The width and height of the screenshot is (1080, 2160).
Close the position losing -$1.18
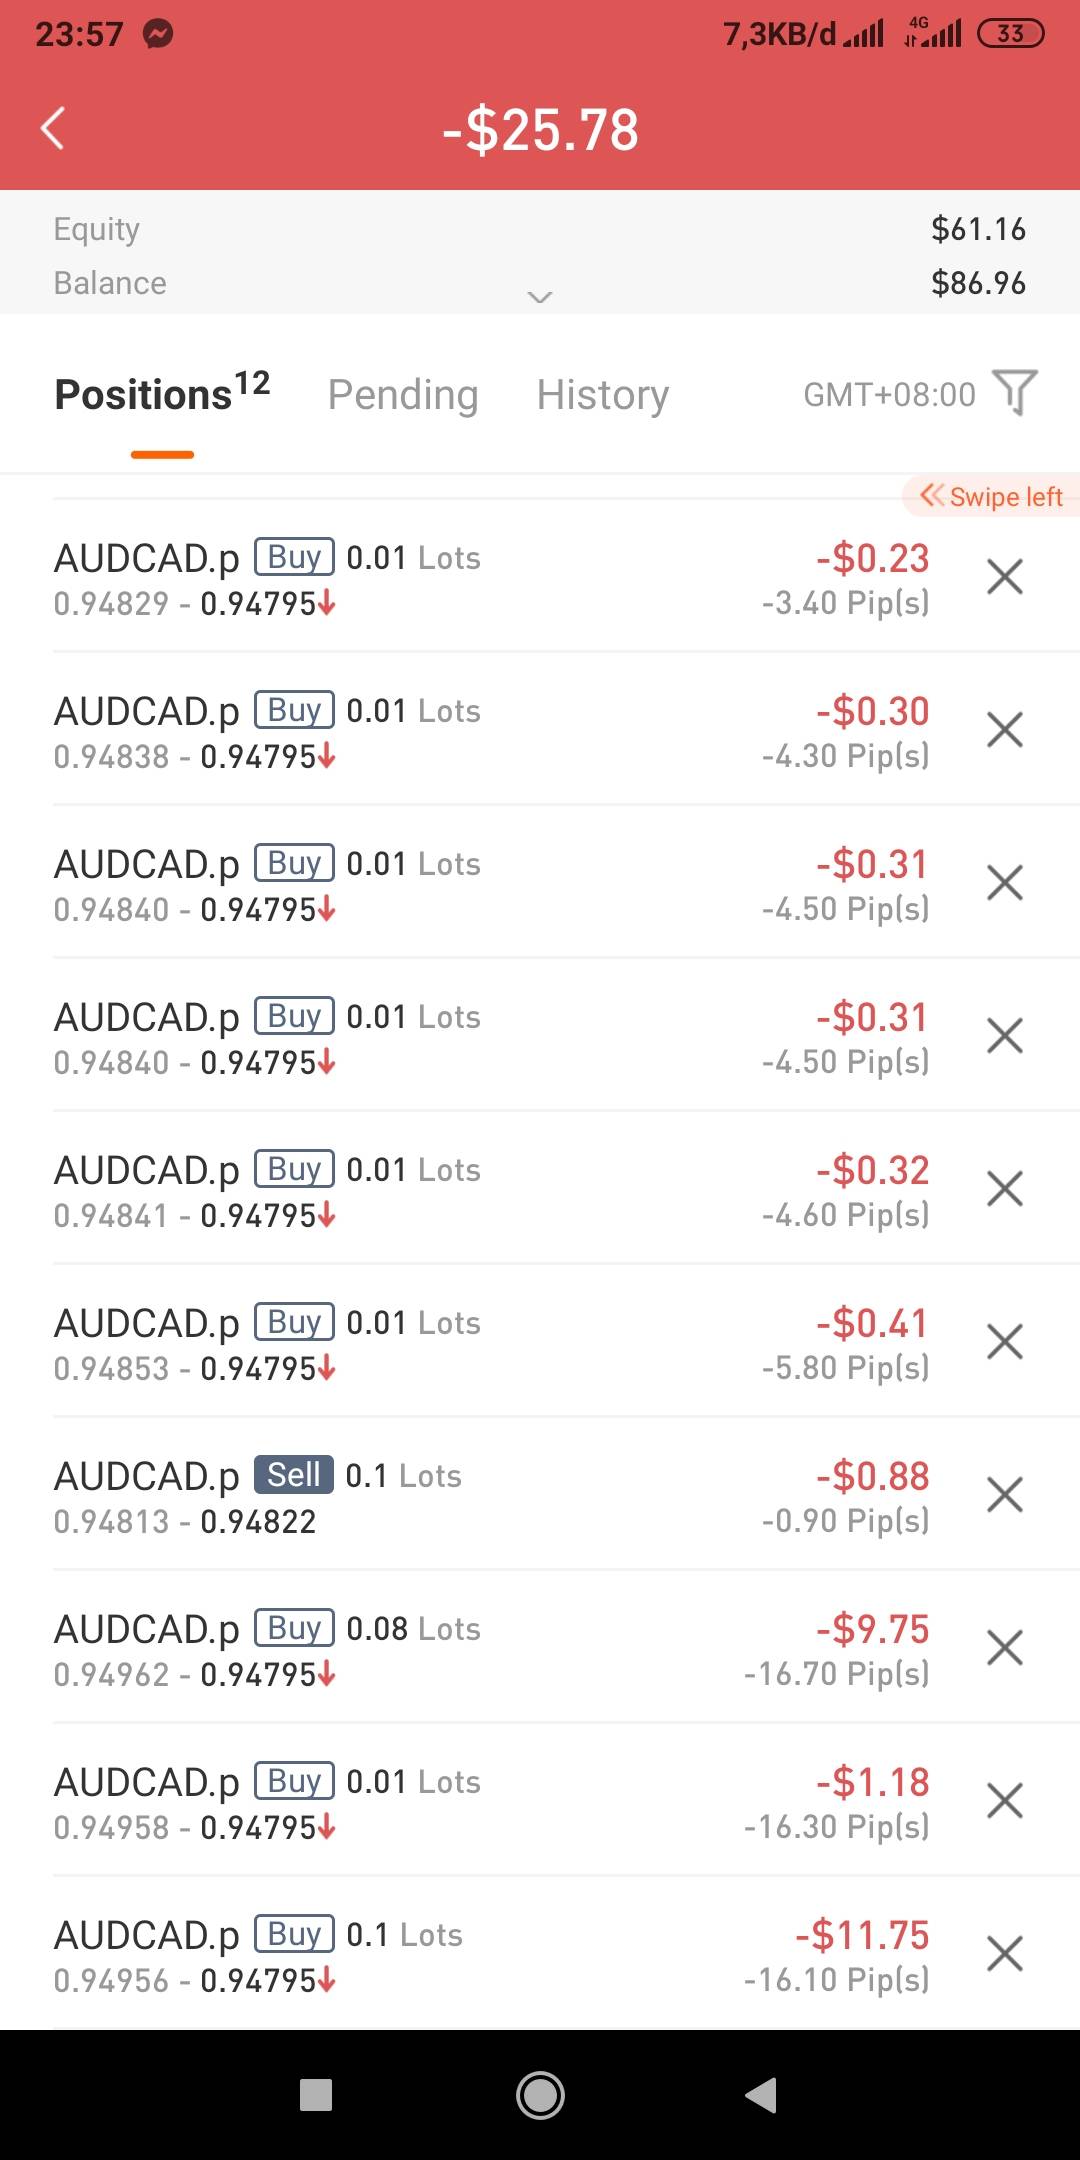tap(1004, 1801)
